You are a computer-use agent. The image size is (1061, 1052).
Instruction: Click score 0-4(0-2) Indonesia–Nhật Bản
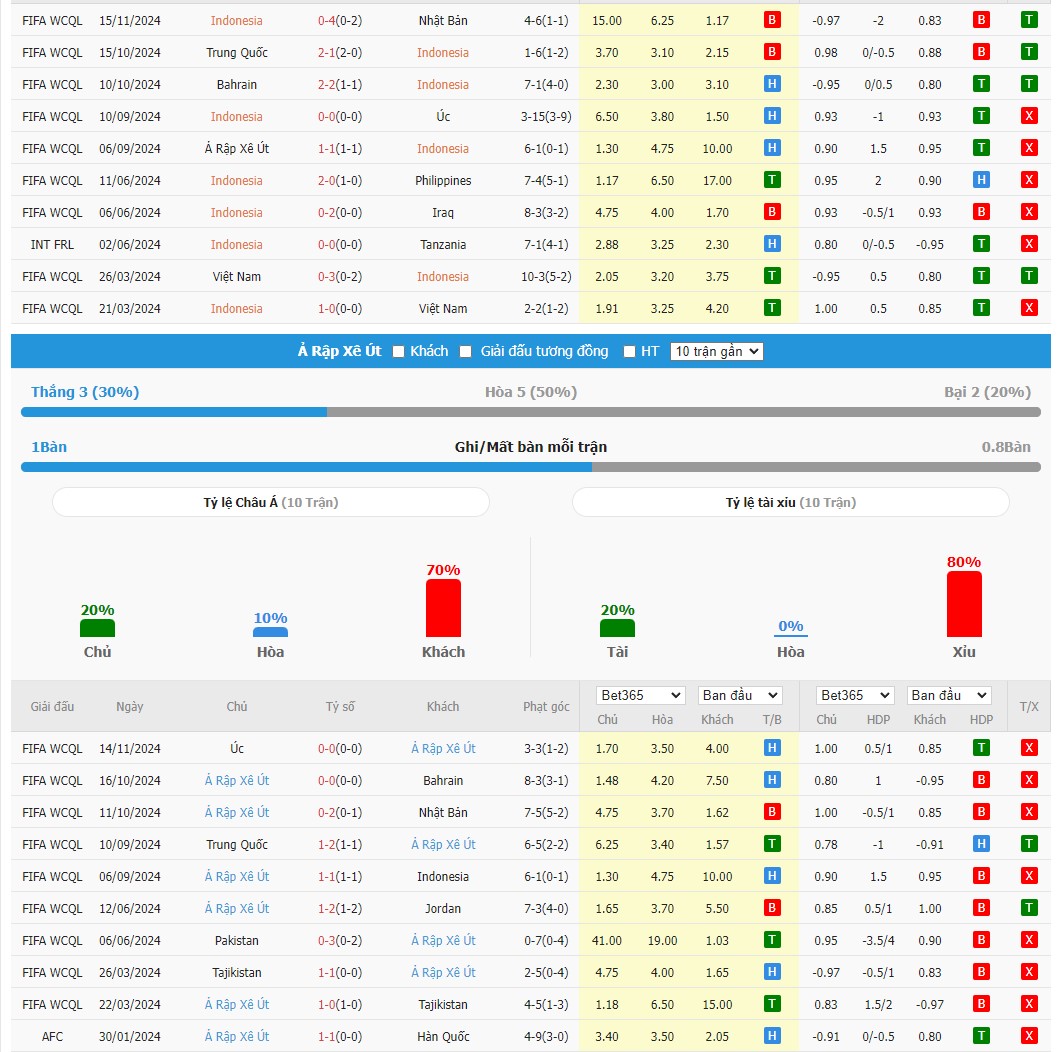340,21
